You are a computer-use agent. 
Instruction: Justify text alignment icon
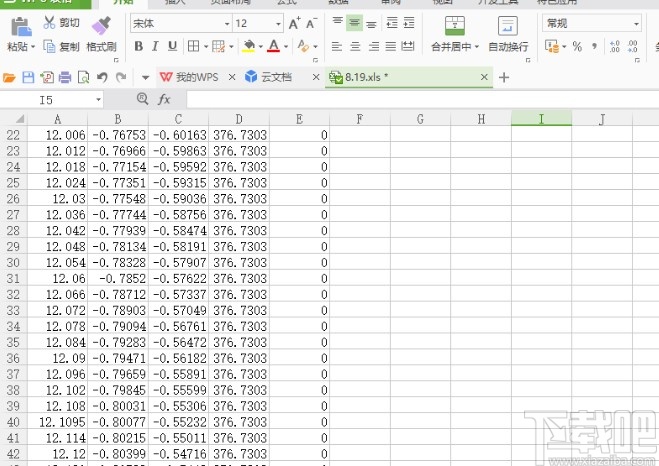pos(391,46)
